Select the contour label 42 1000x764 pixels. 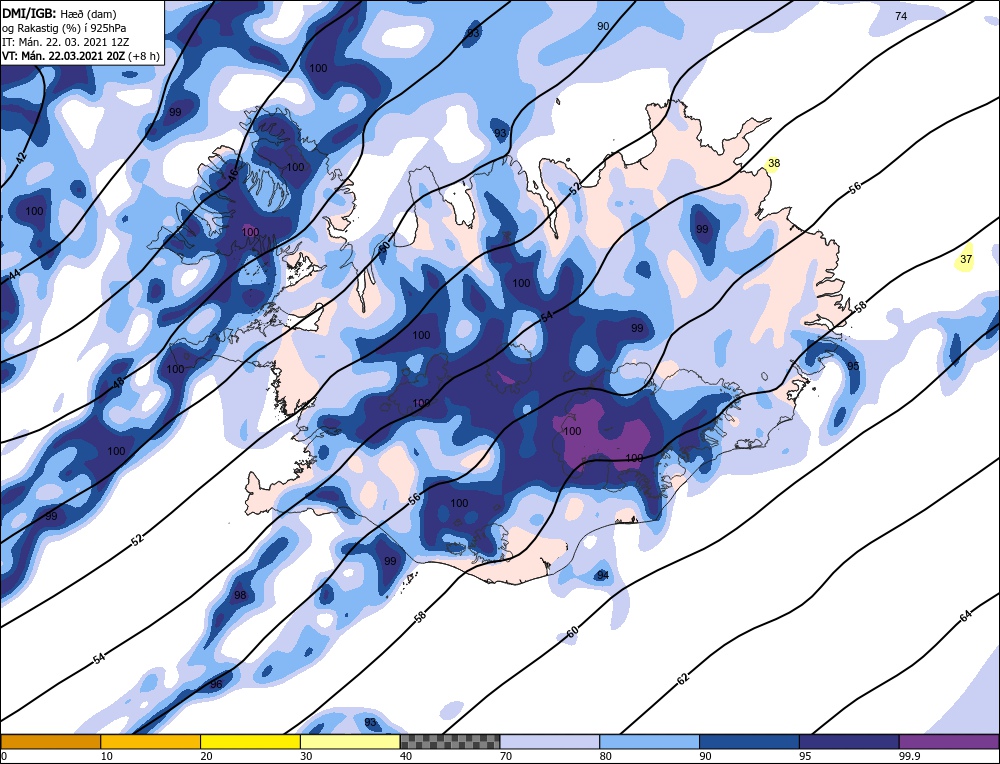21,160
